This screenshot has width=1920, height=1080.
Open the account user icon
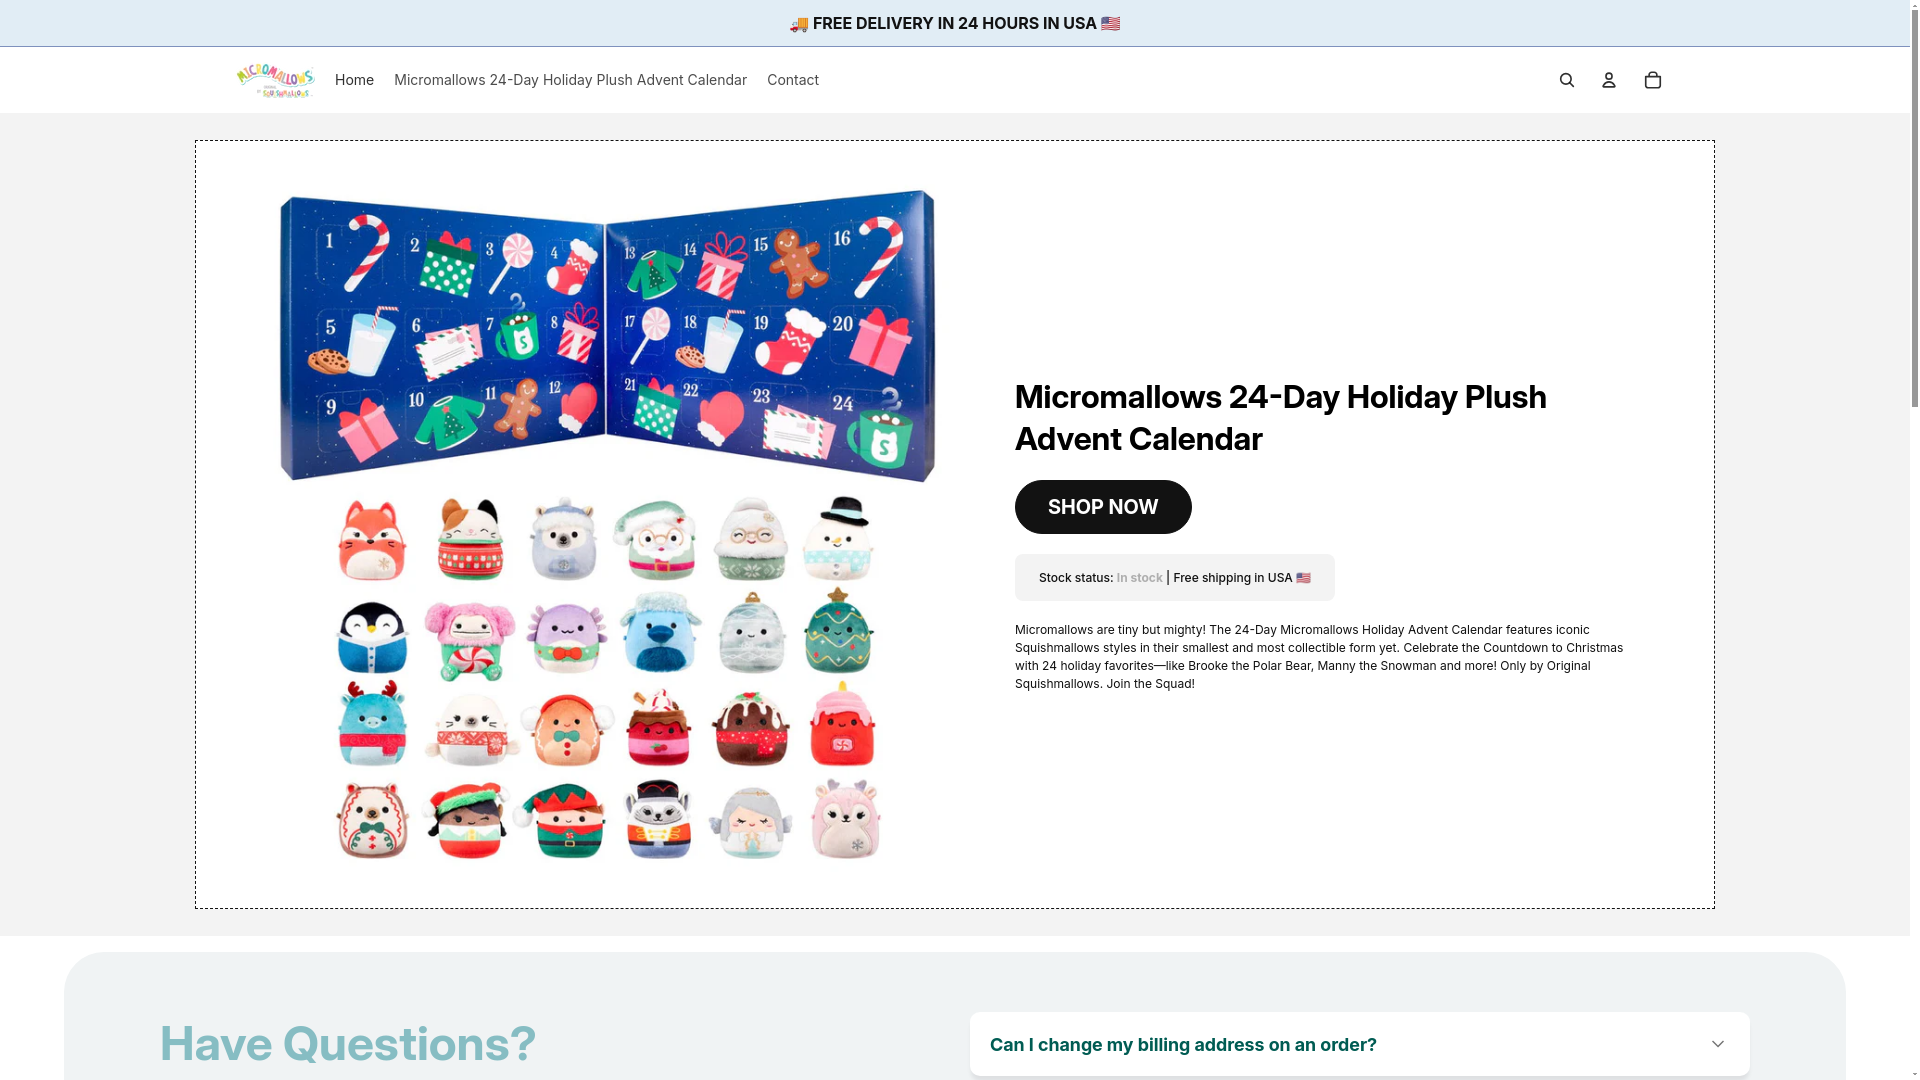1609,80
